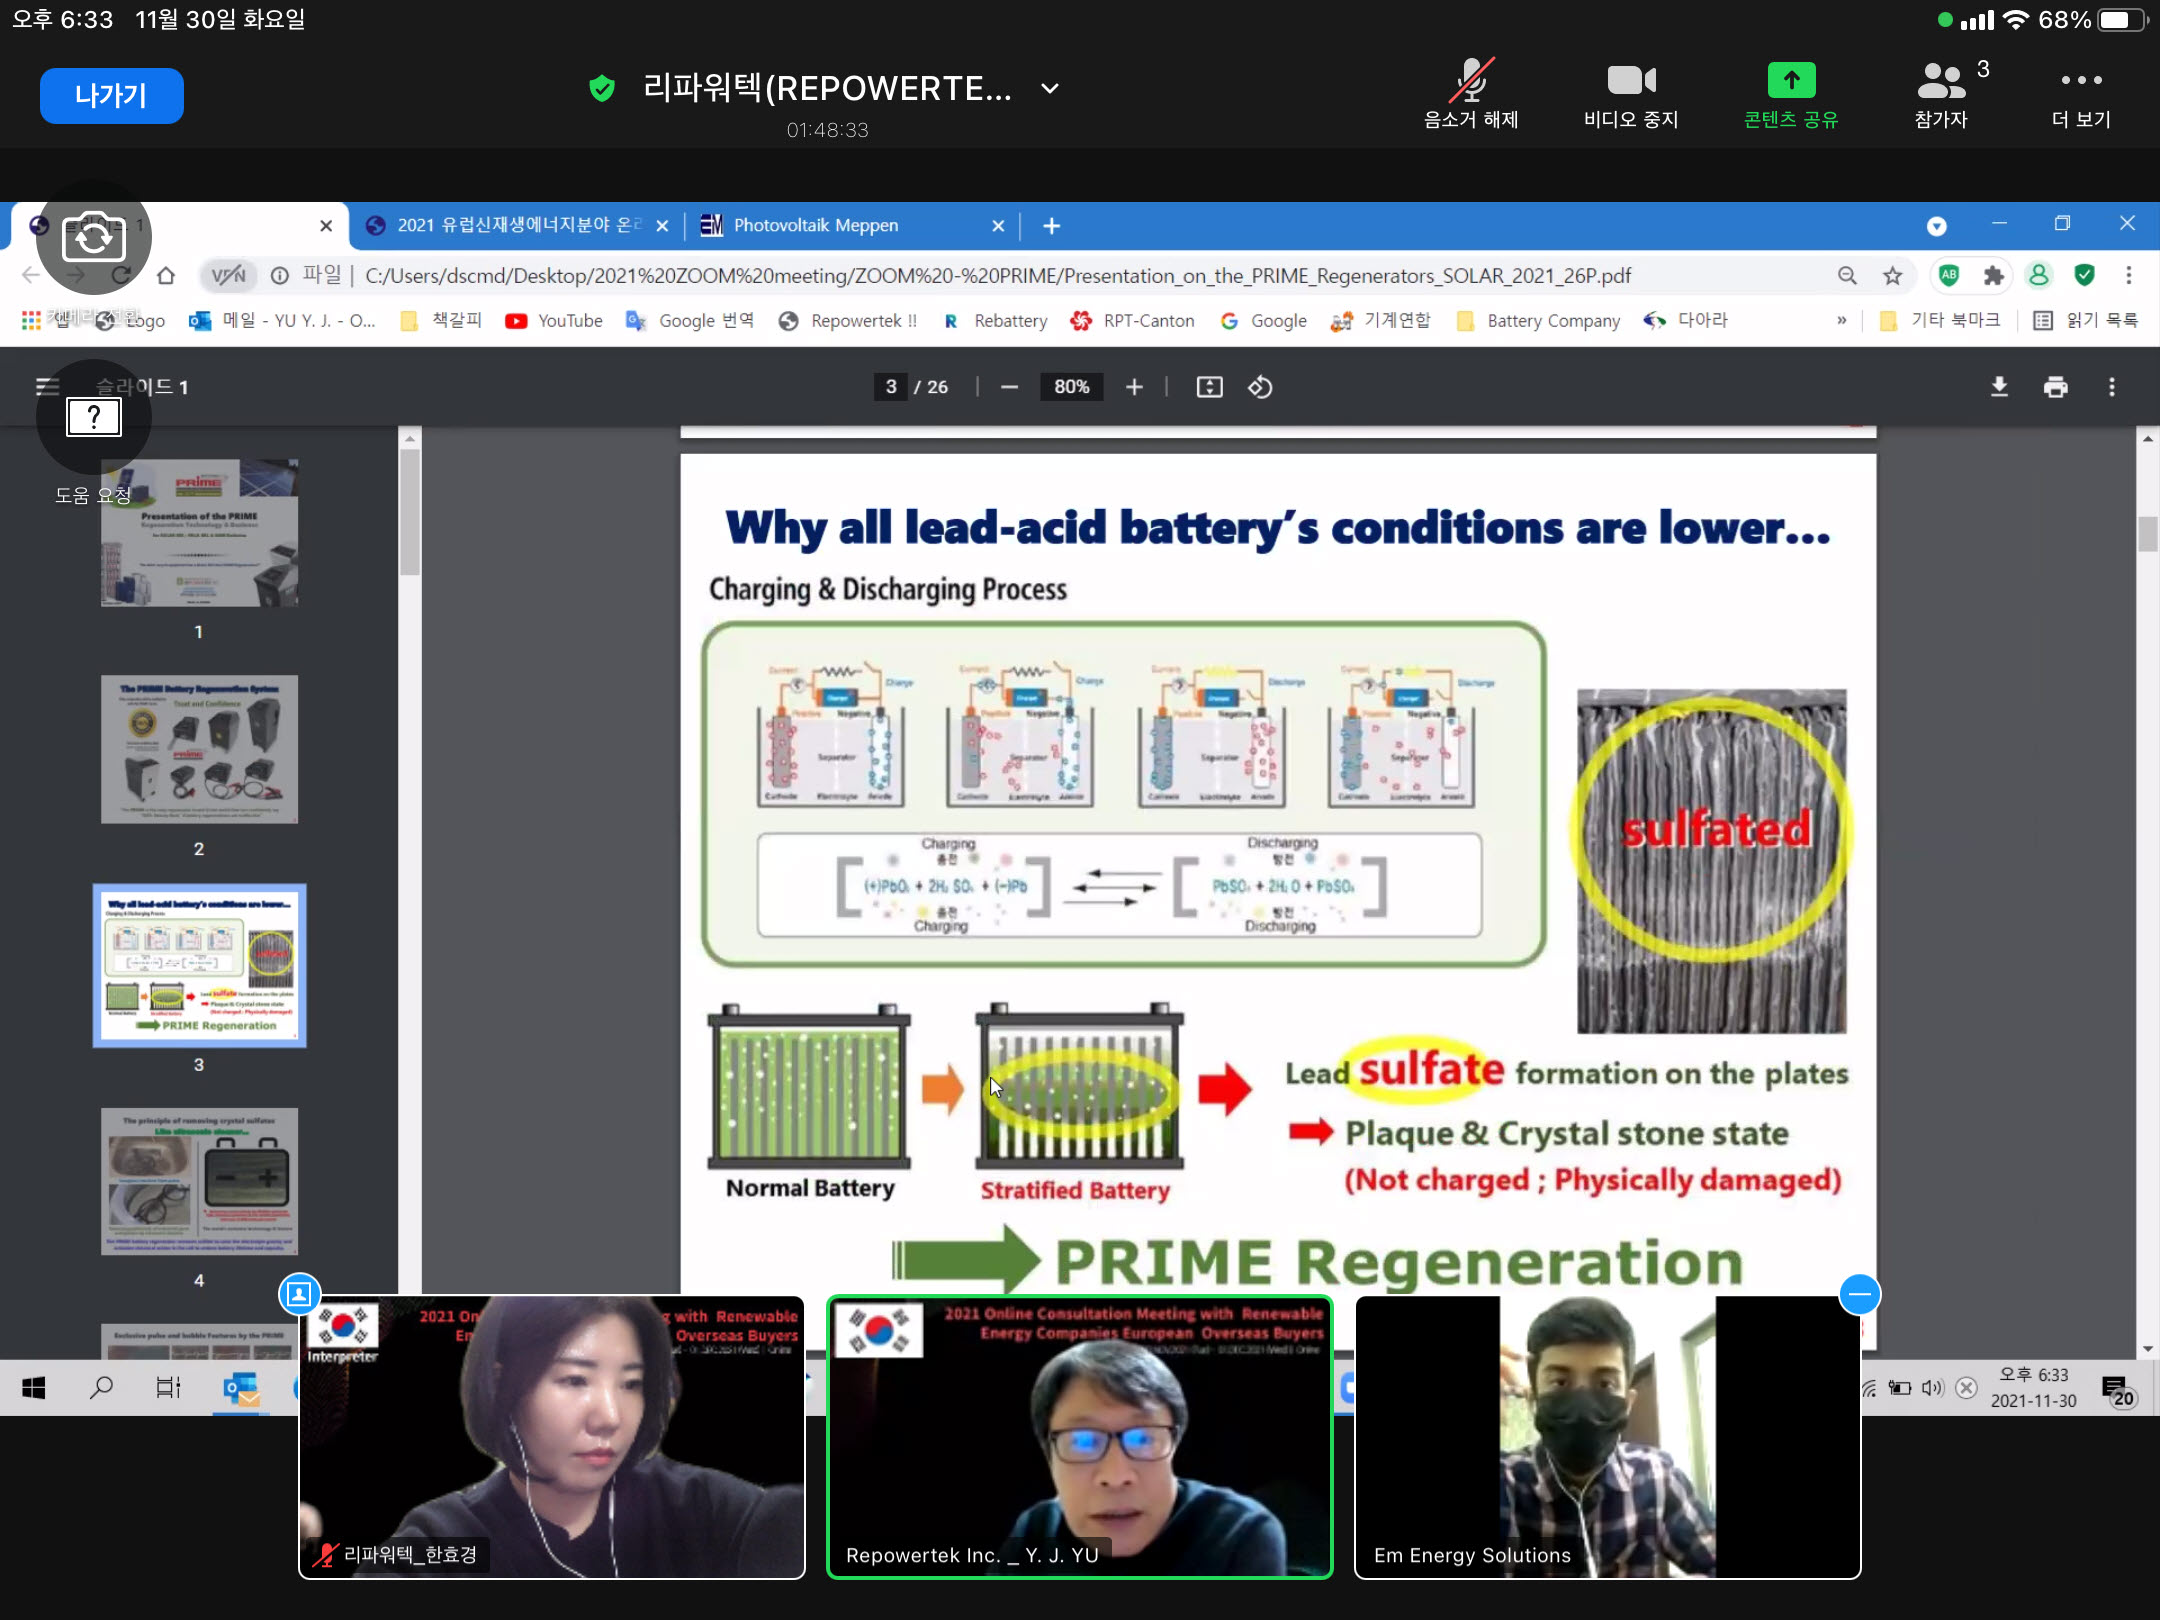
Task: Bookmark this page with the star icon
Action: point(1892,275)
